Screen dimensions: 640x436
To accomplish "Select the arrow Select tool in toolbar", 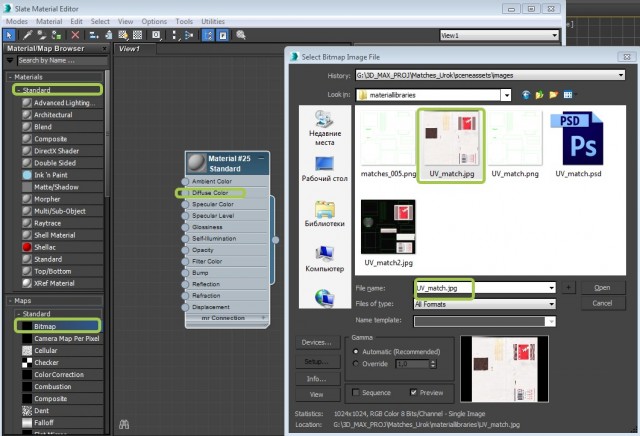I will [10, 34].
